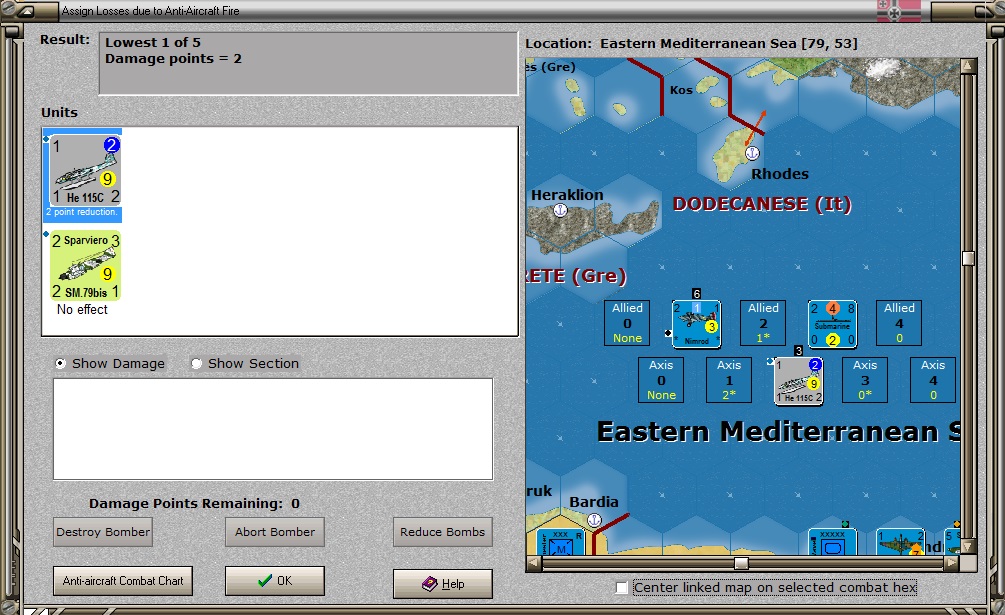Click the '2 point reduction.' label
Image resolution: width=1005 pixels, height=615 pixels.
point(81,212)
